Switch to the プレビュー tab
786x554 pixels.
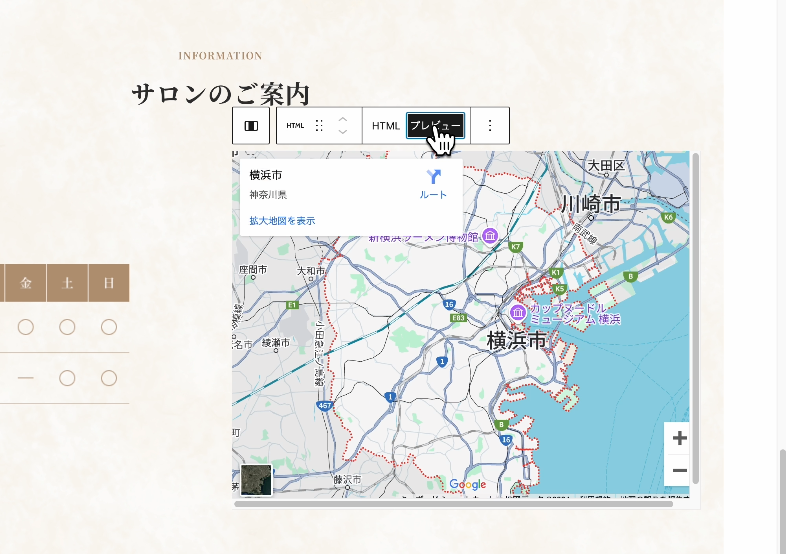coord(435,126)
